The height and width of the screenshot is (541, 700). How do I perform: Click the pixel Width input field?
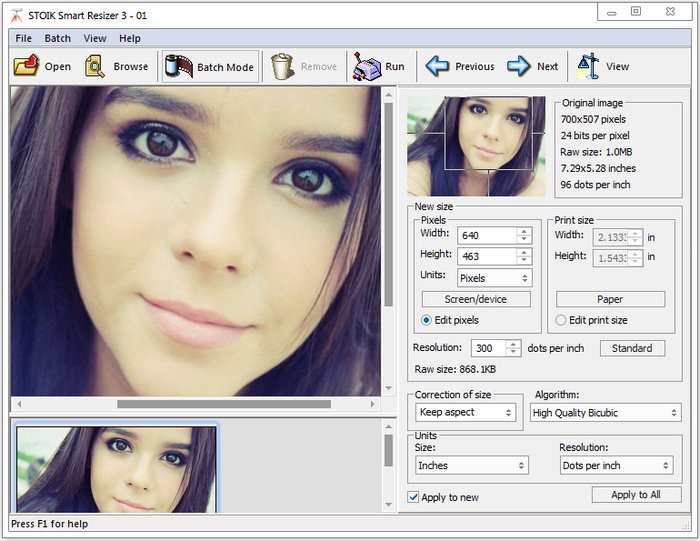click(x=487, y=235)
